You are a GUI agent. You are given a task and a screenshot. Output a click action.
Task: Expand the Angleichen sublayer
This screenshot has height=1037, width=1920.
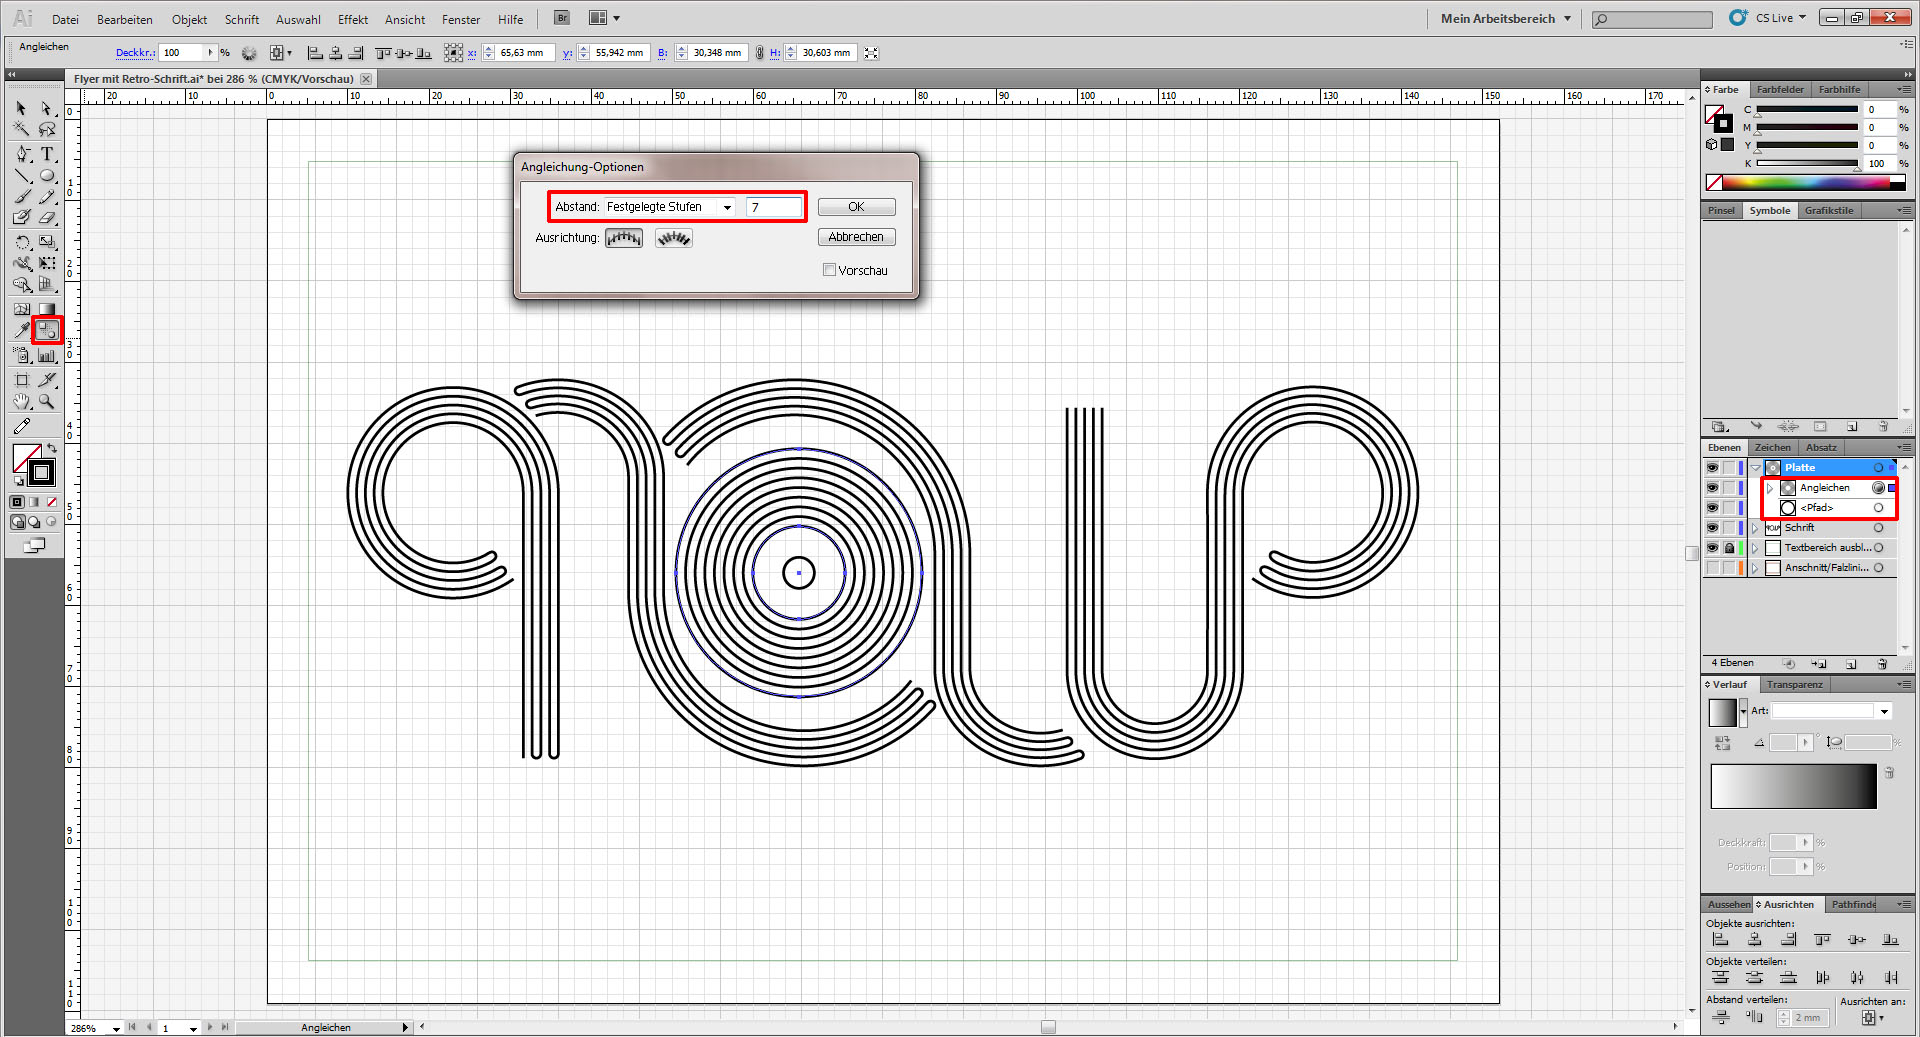(1770, 488)
